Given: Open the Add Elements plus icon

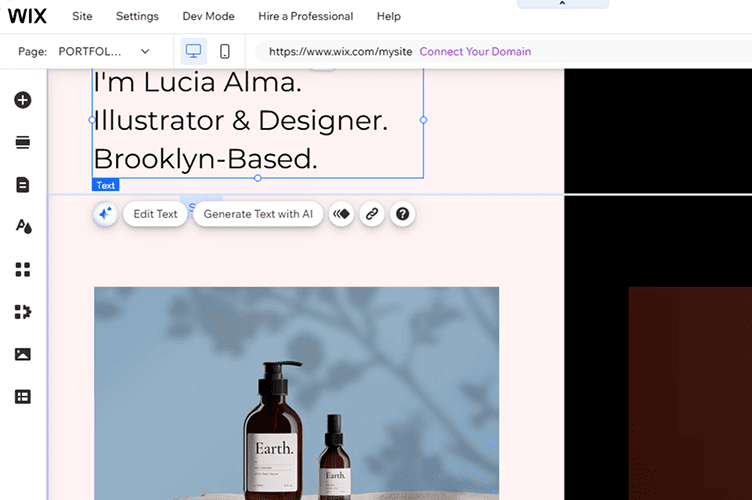Looking at the screenshot, I should 22,100.
